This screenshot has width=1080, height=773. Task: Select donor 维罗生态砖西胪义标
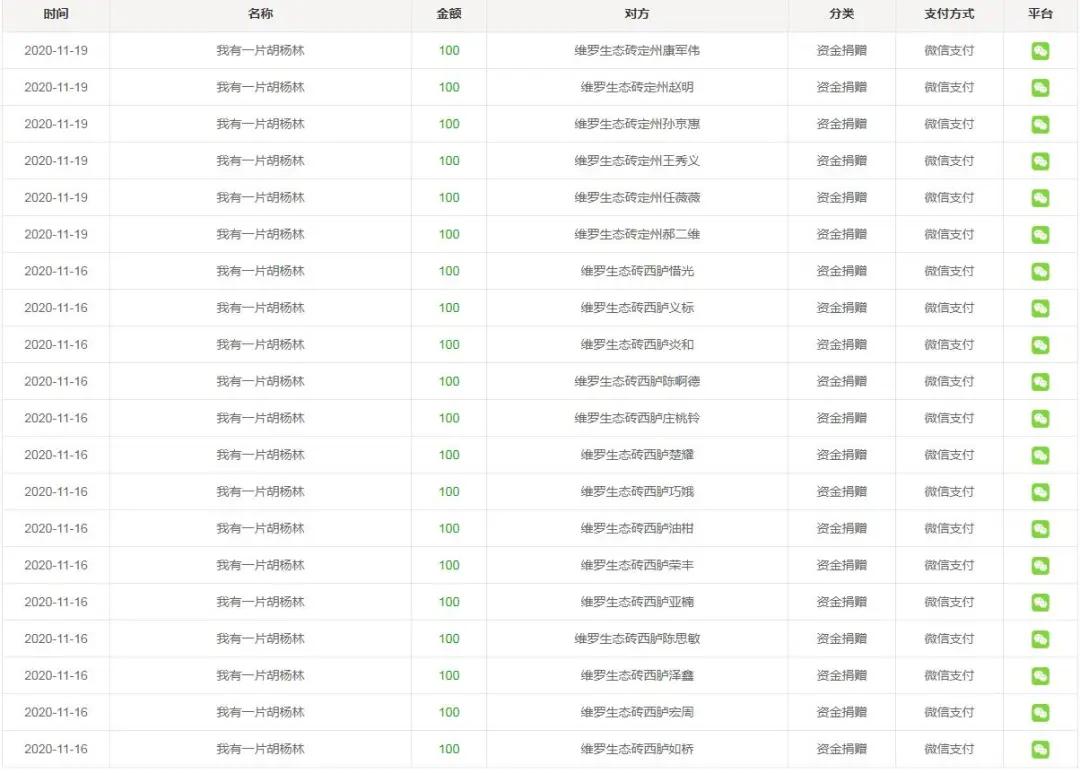[637, 307]
